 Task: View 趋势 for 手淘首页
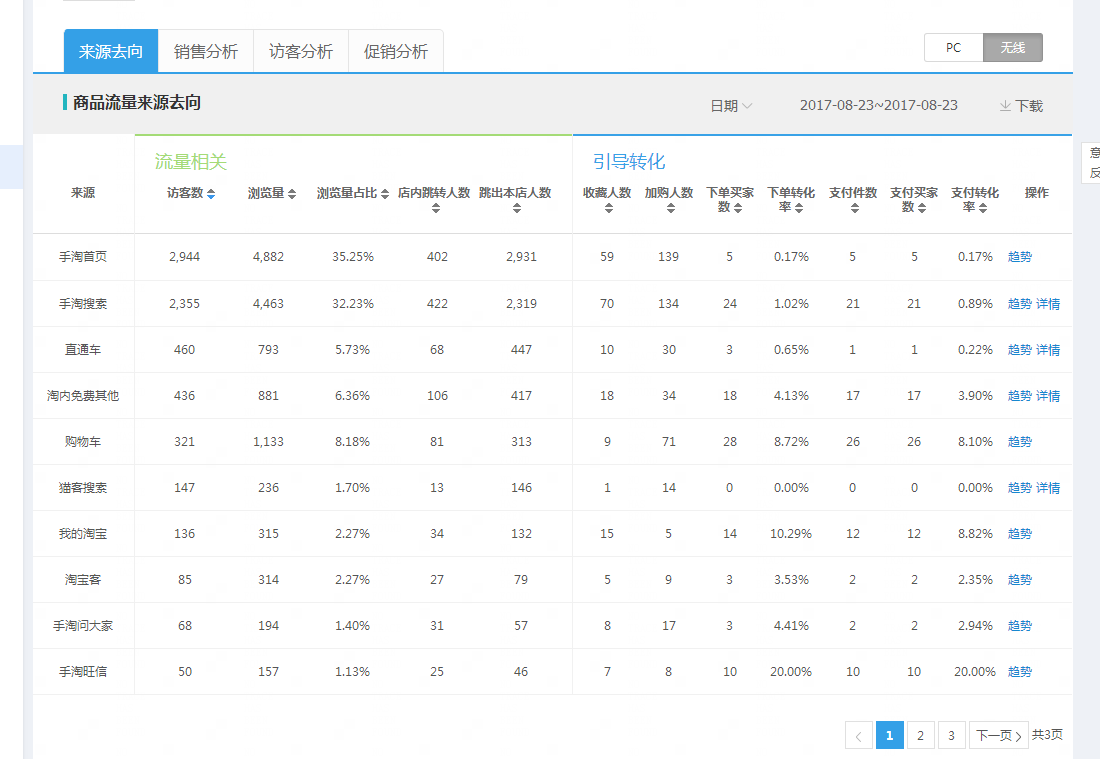(1019, 257)
